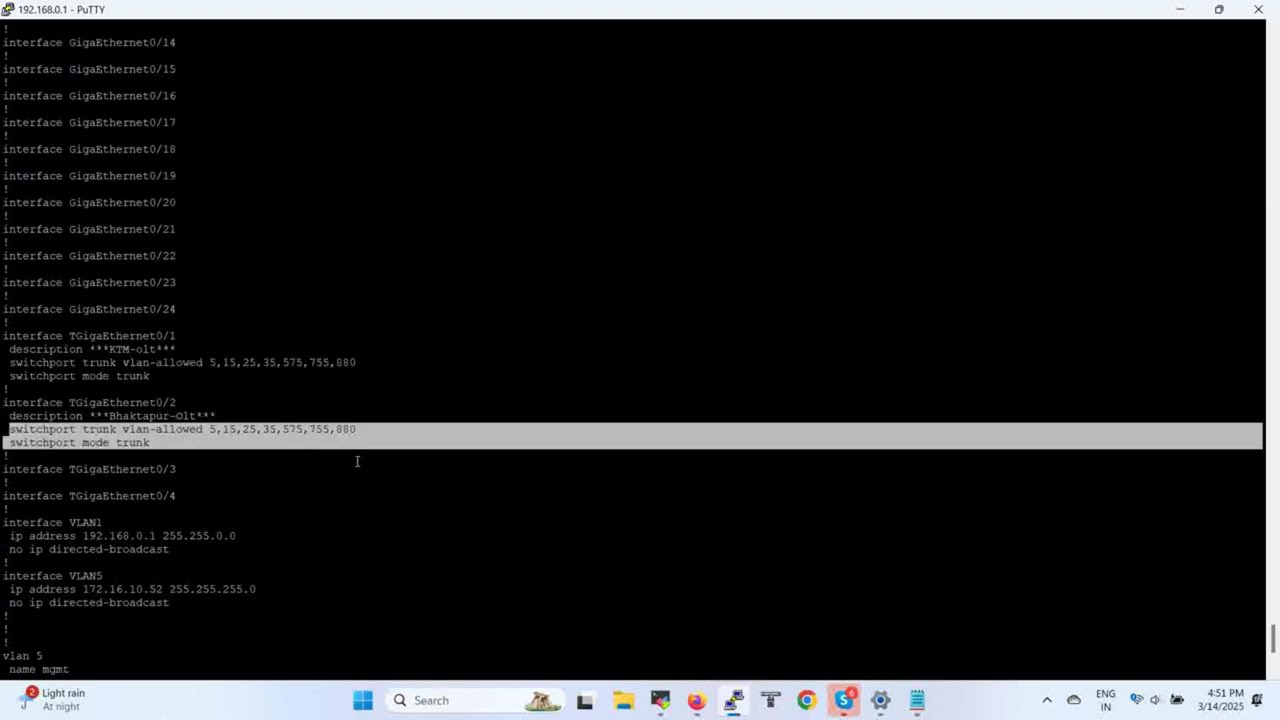The width and height of the screenshot is (1280, 720).
Task: Click the taskbar Search box
Action: (475, 700)
